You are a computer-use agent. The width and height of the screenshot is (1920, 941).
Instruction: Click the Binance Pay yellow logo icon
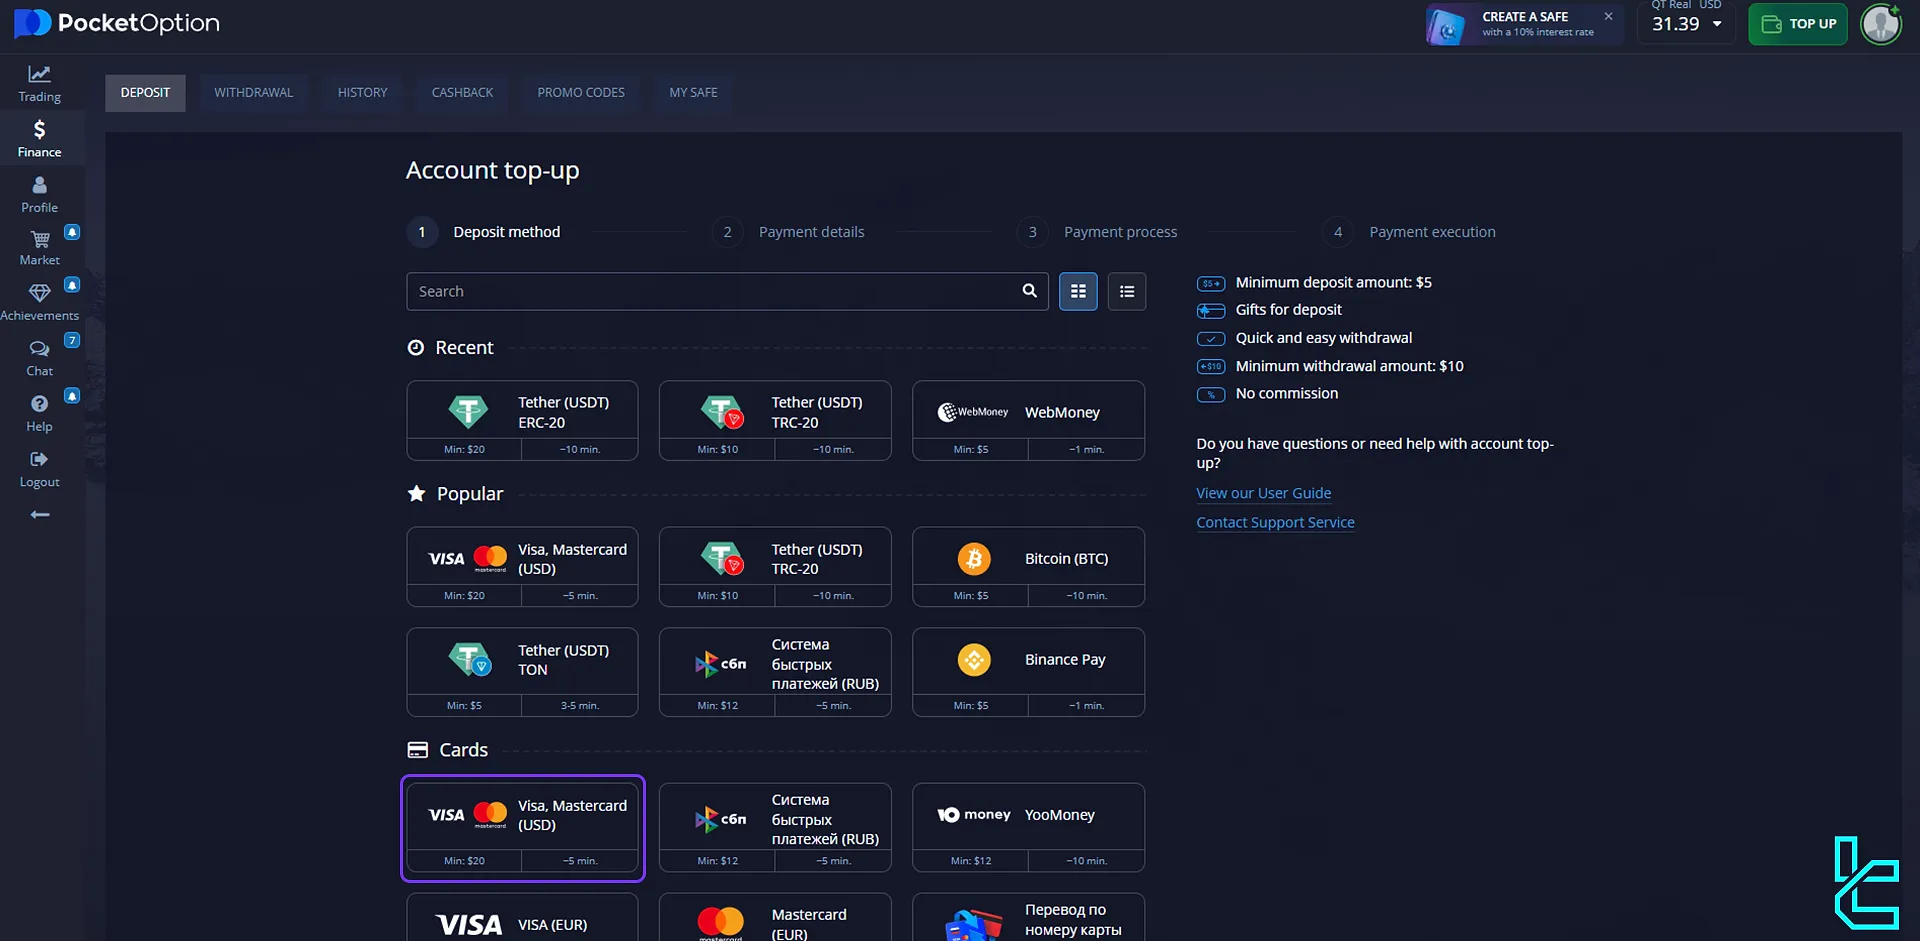pos(974,660)
